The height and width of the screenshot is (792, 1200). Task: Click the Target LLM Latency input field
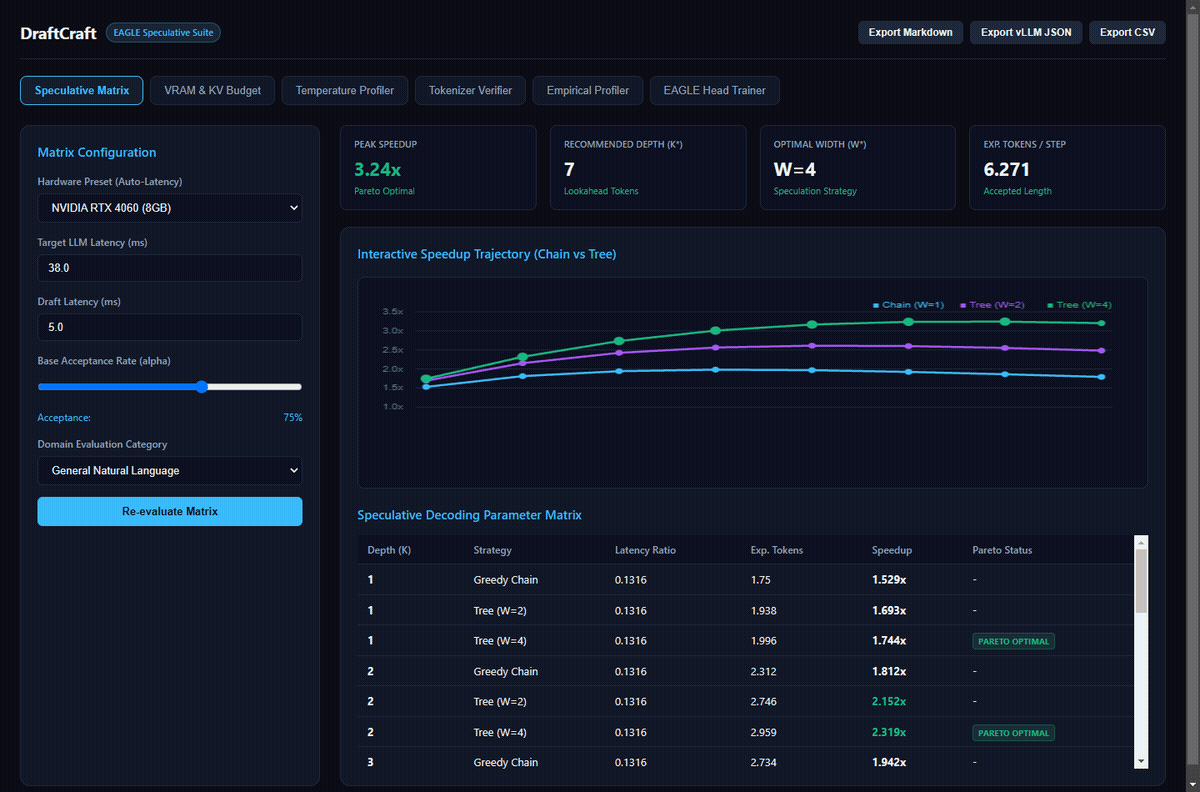point(170,268)
